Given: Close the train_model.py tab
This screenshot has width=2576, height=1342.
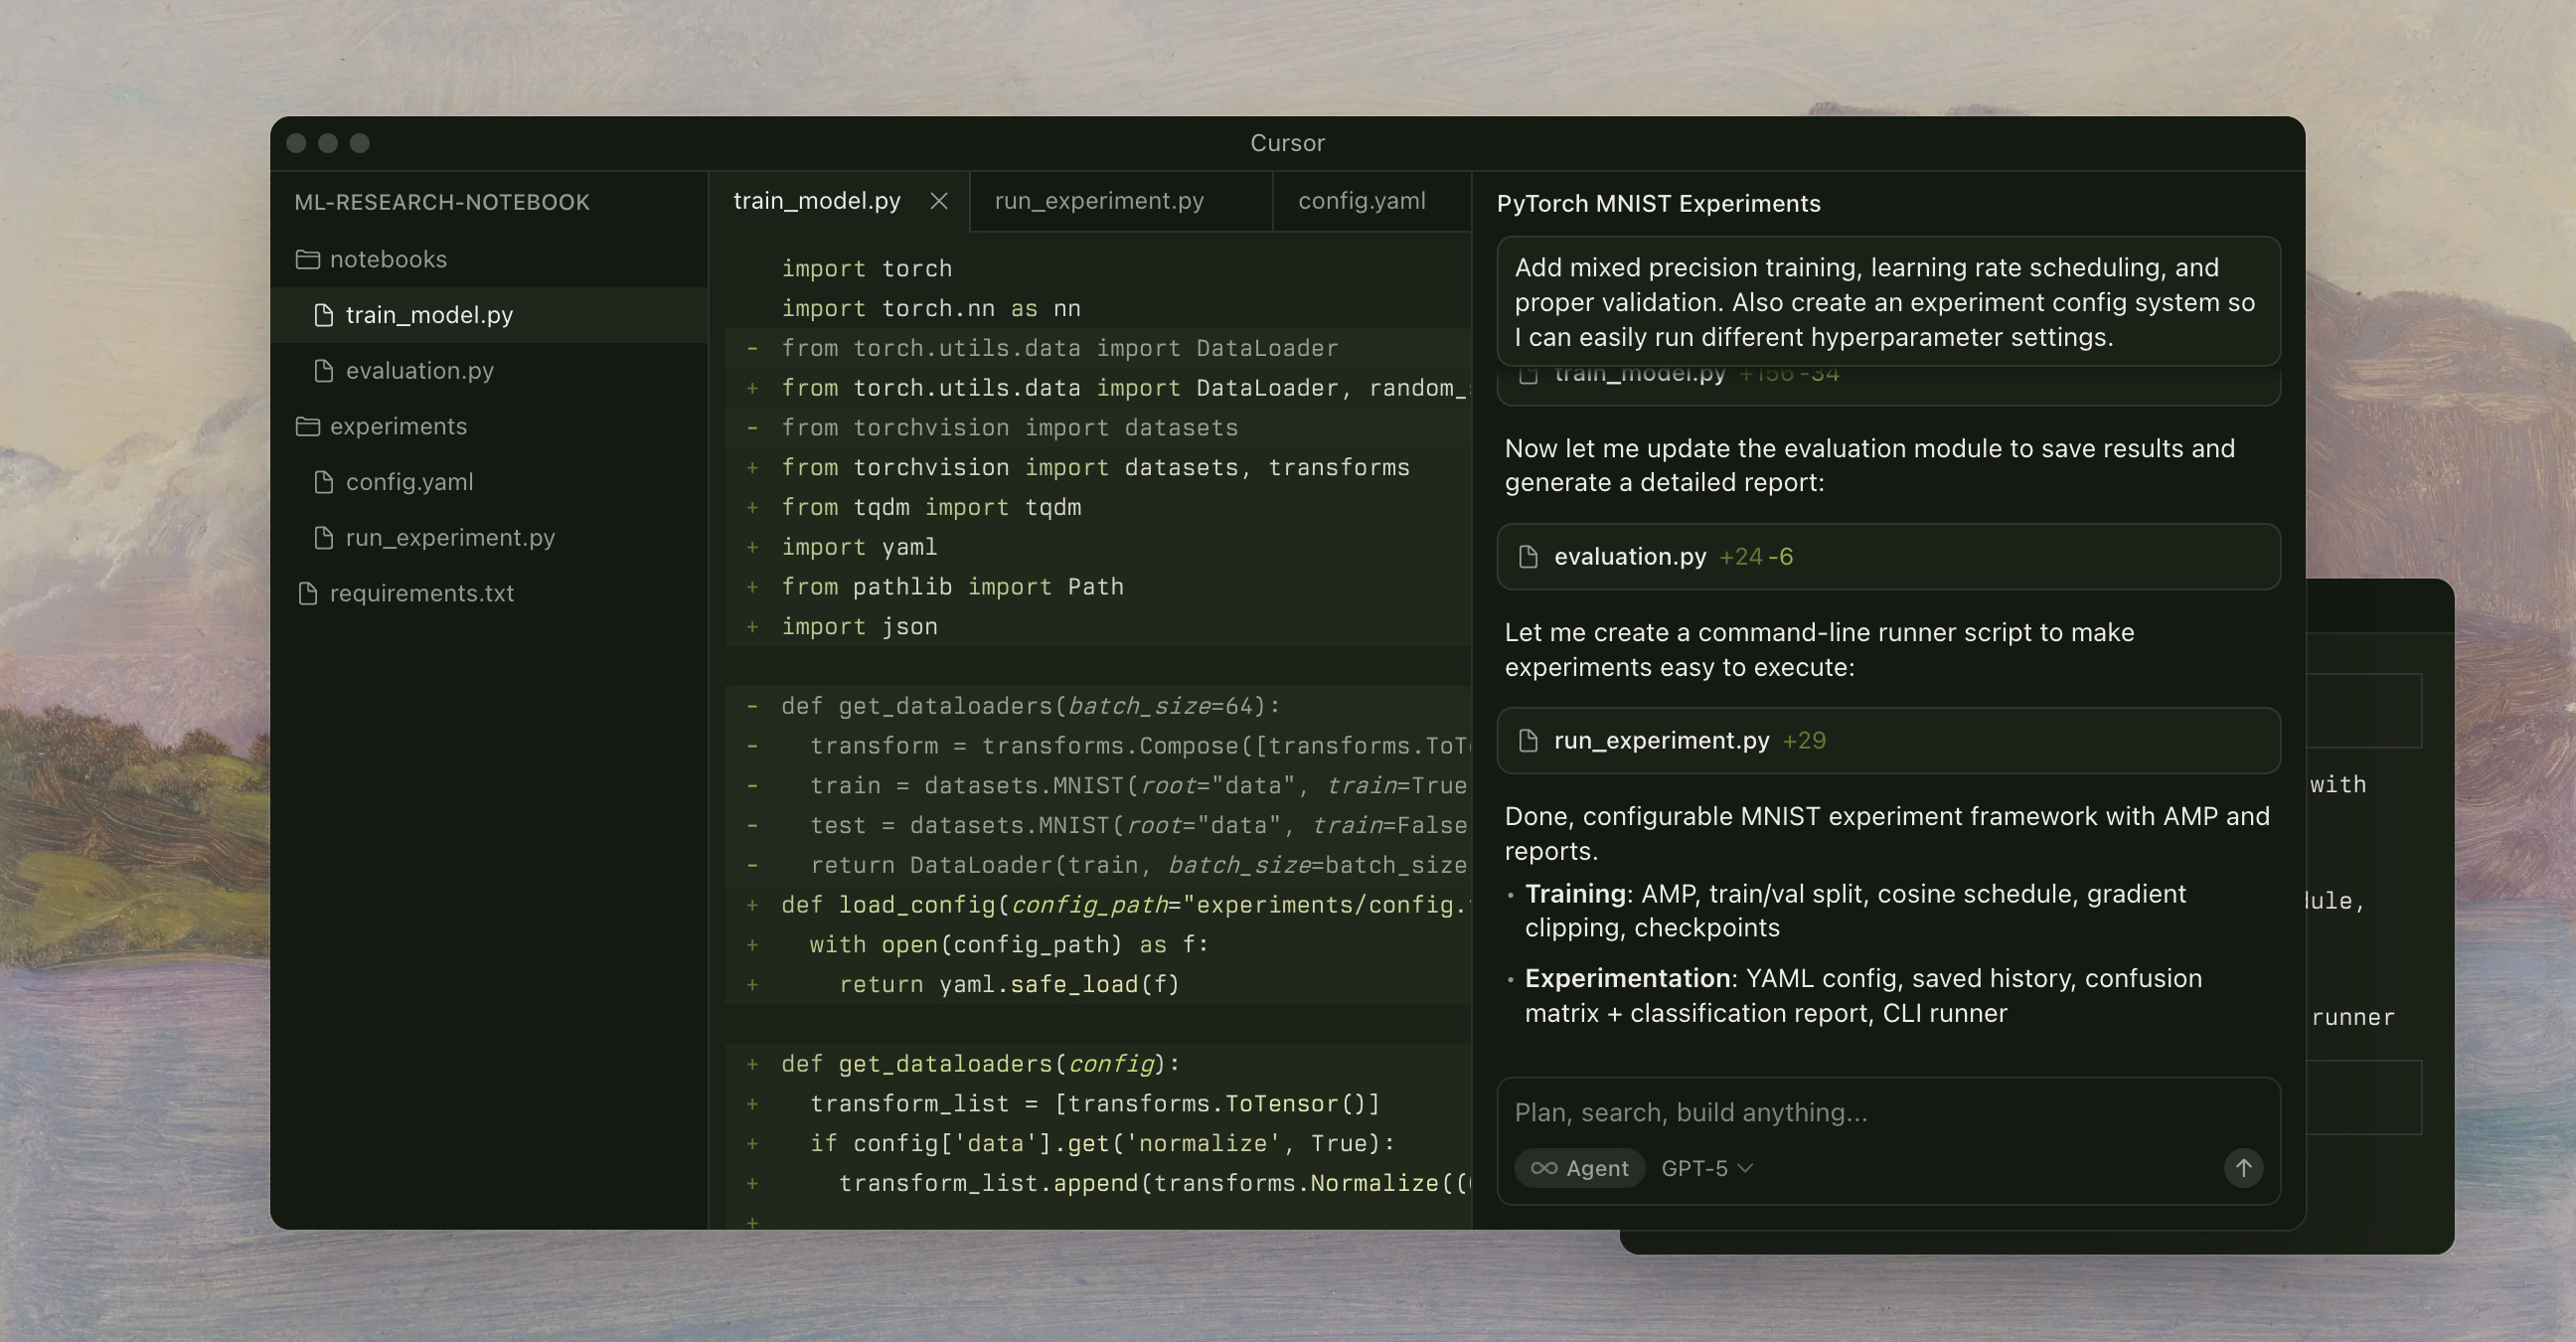Looking at the screenshot, I should pos(938,201).
